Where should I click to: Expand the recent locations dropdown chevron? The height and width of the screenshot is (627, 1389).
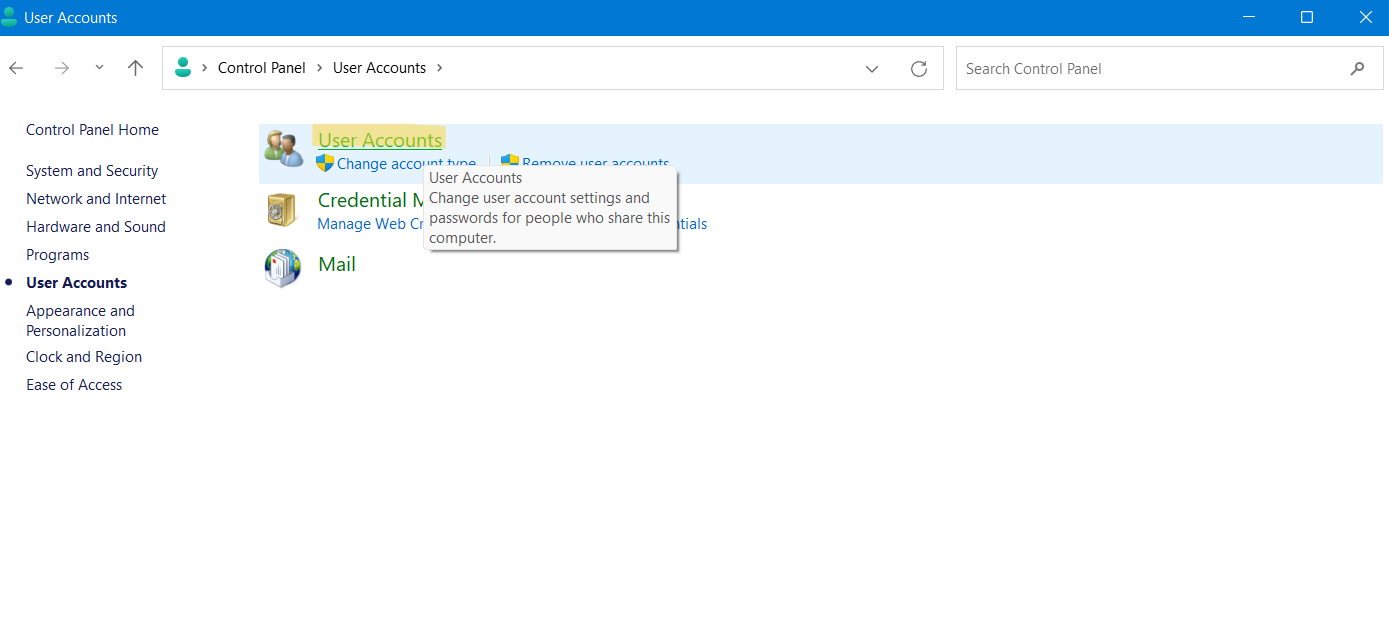coord(99,68)
